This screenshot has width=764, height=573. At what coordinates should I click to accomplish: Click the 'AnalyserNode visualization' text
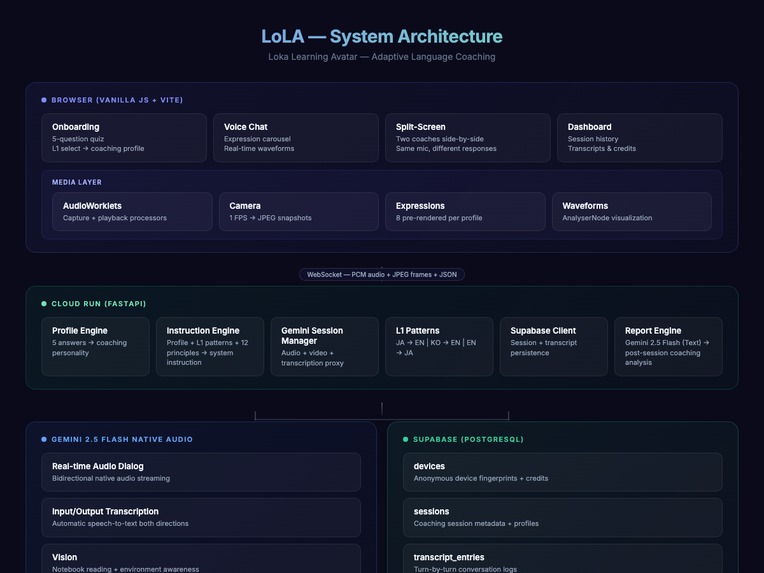coord(607,218)
